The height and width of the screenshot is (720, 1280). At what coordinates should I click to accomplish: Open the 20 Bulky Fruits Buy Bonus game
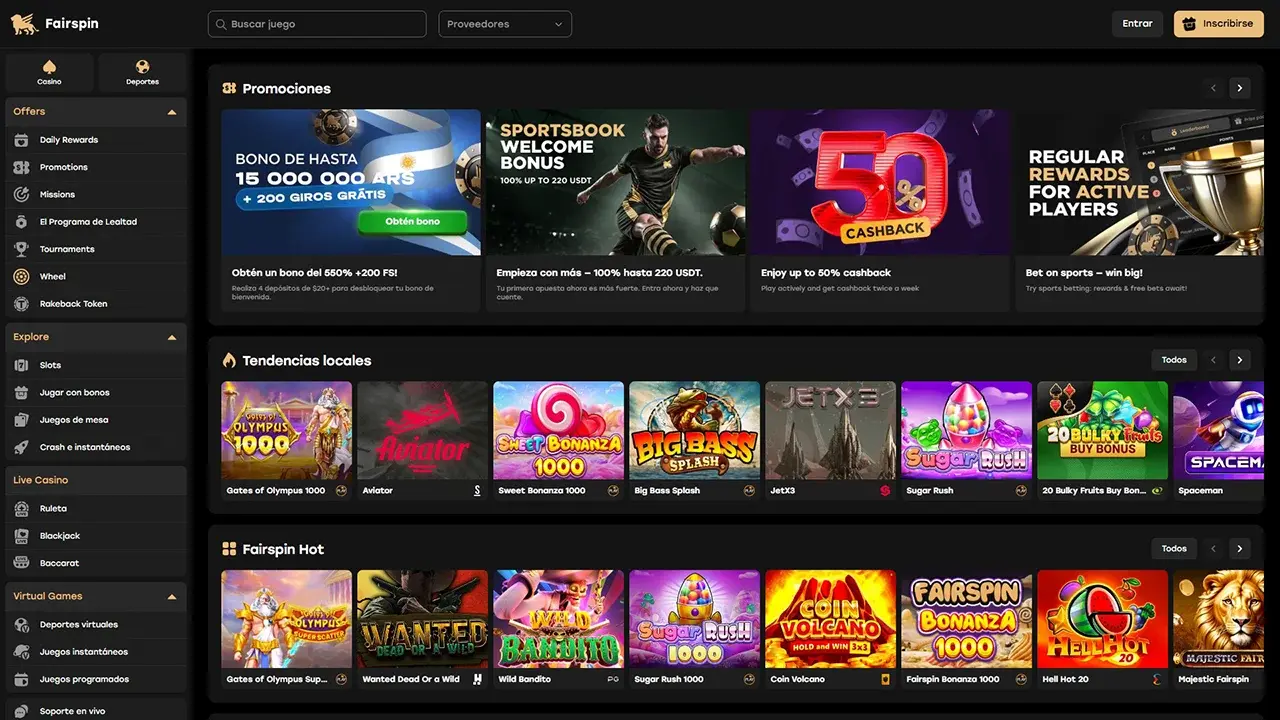point(1102,431)
